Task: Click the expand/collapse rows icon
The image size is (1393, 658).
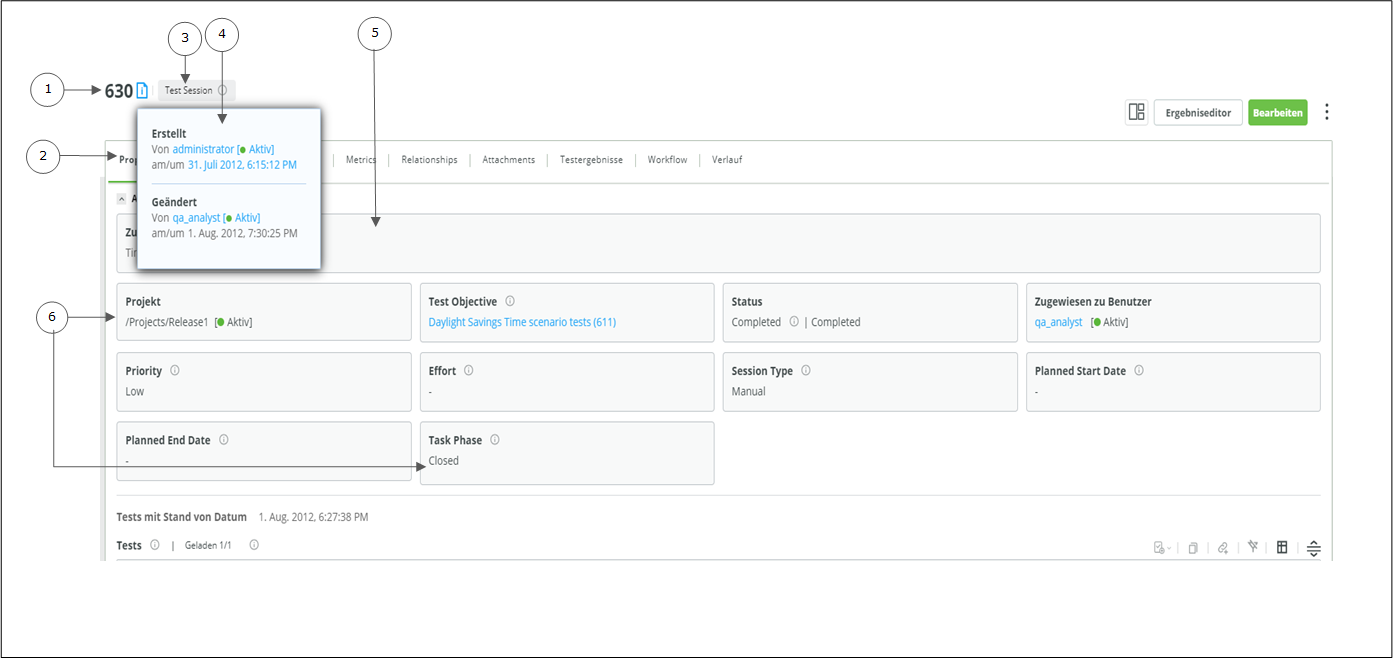Action: pyautogui.click(x=1314, y=548)
